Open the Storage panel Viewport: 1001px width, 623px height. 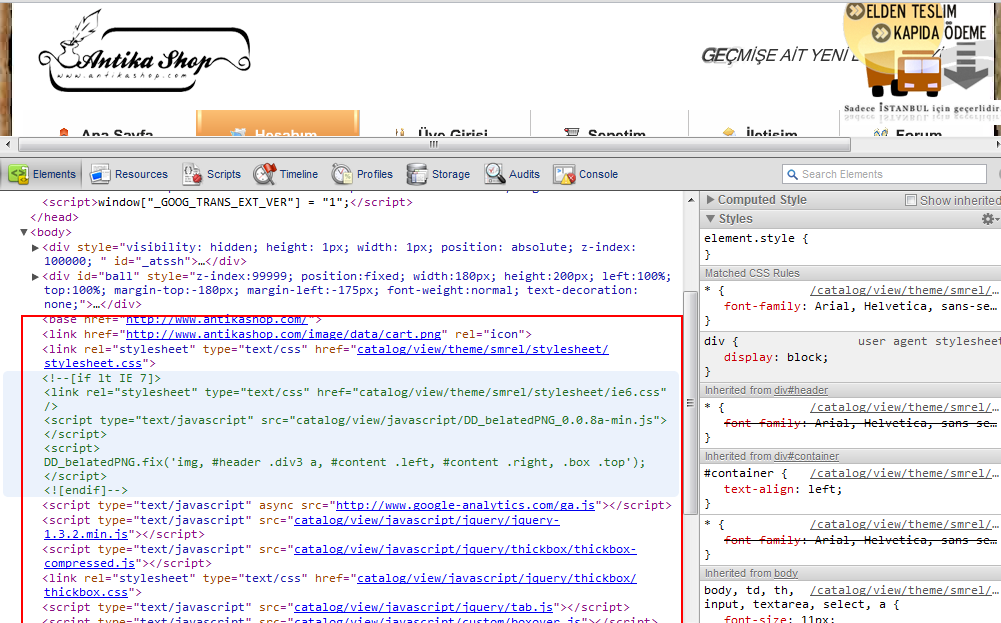[438, 174]
